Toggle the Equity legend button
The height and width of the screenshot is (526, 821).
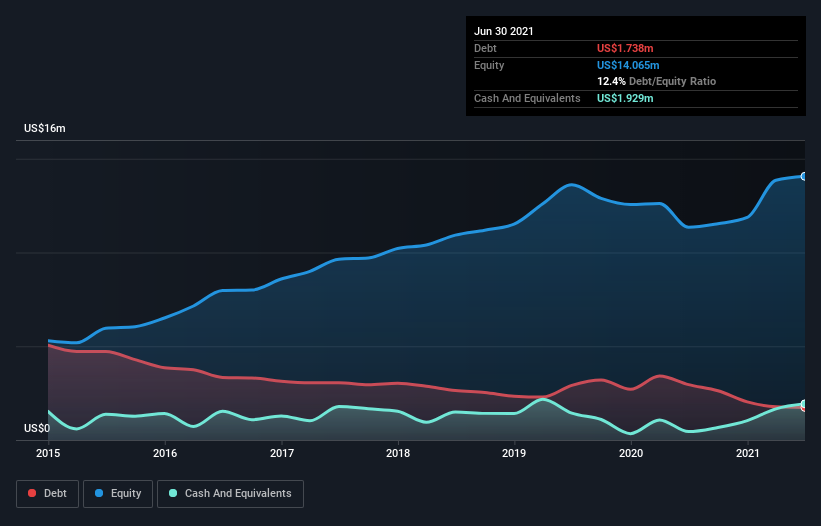click(x=118, y=494)
